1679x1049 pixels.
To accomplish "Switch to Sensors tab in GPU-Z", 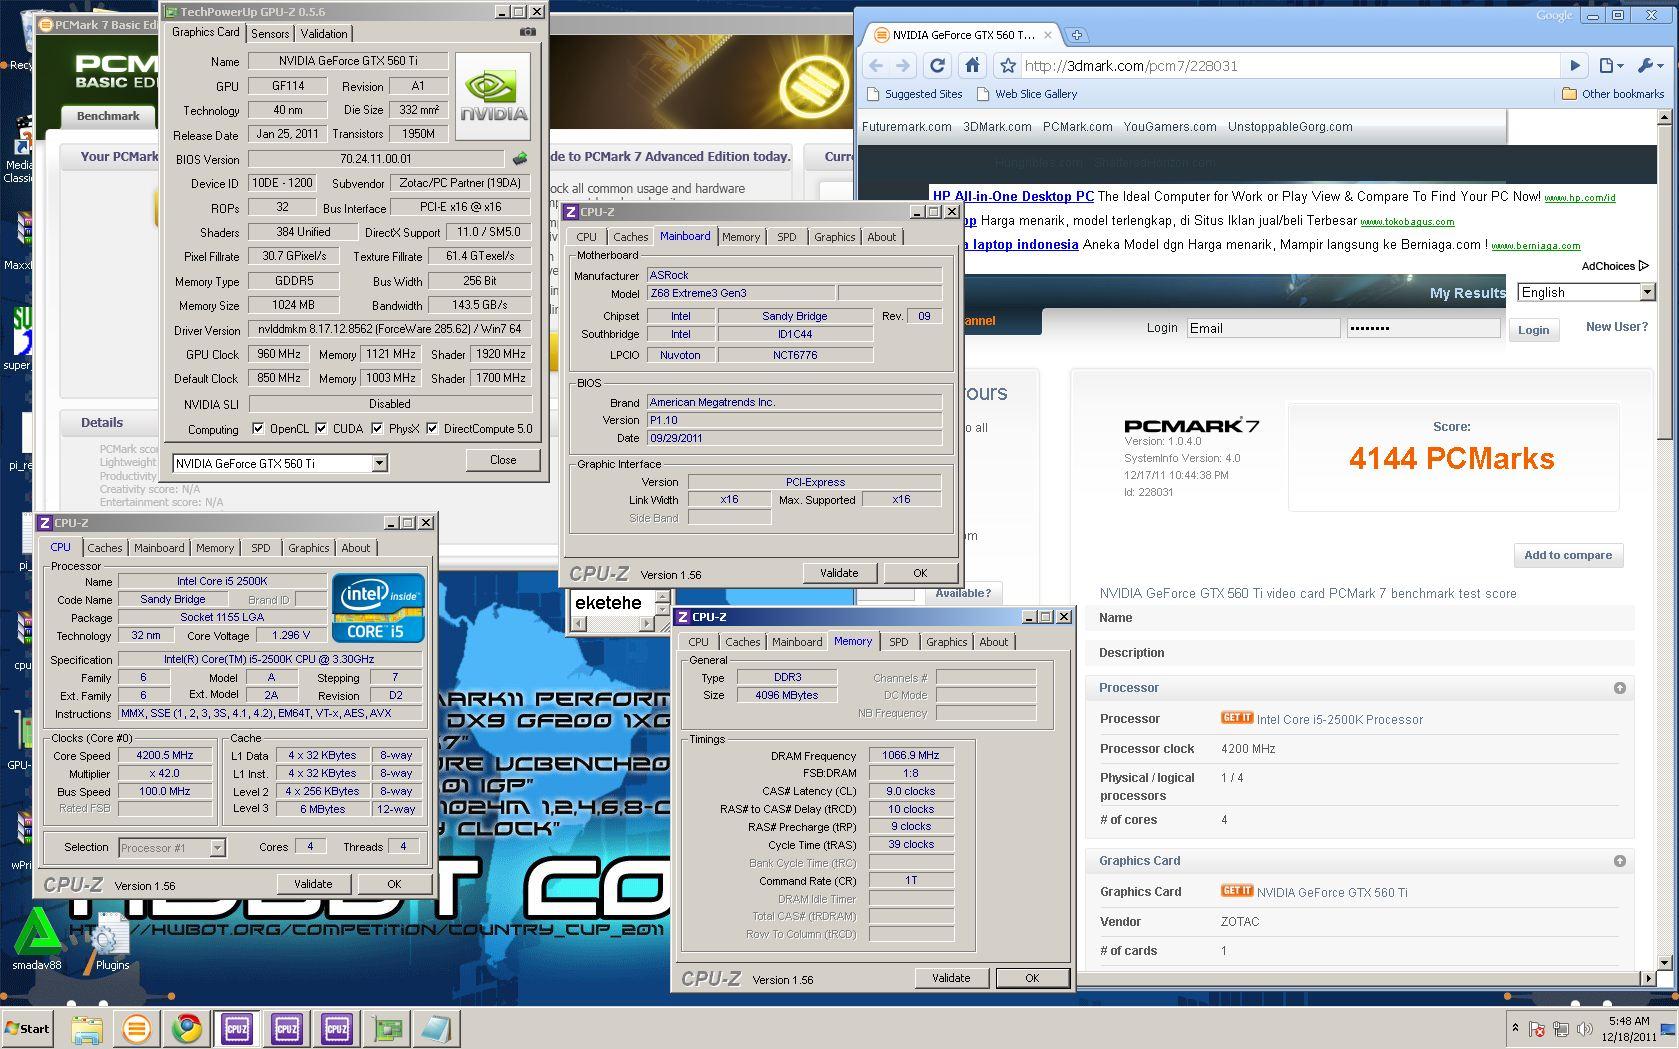I will pyautogui.click(x=270, y=33).
